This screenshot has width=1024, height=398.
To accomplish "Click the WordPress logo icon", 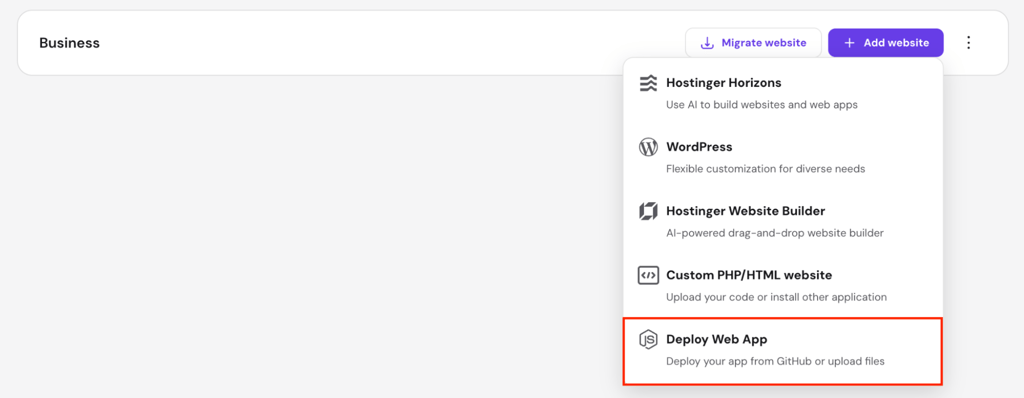I will pyautogui.click(x=647, y=147).
